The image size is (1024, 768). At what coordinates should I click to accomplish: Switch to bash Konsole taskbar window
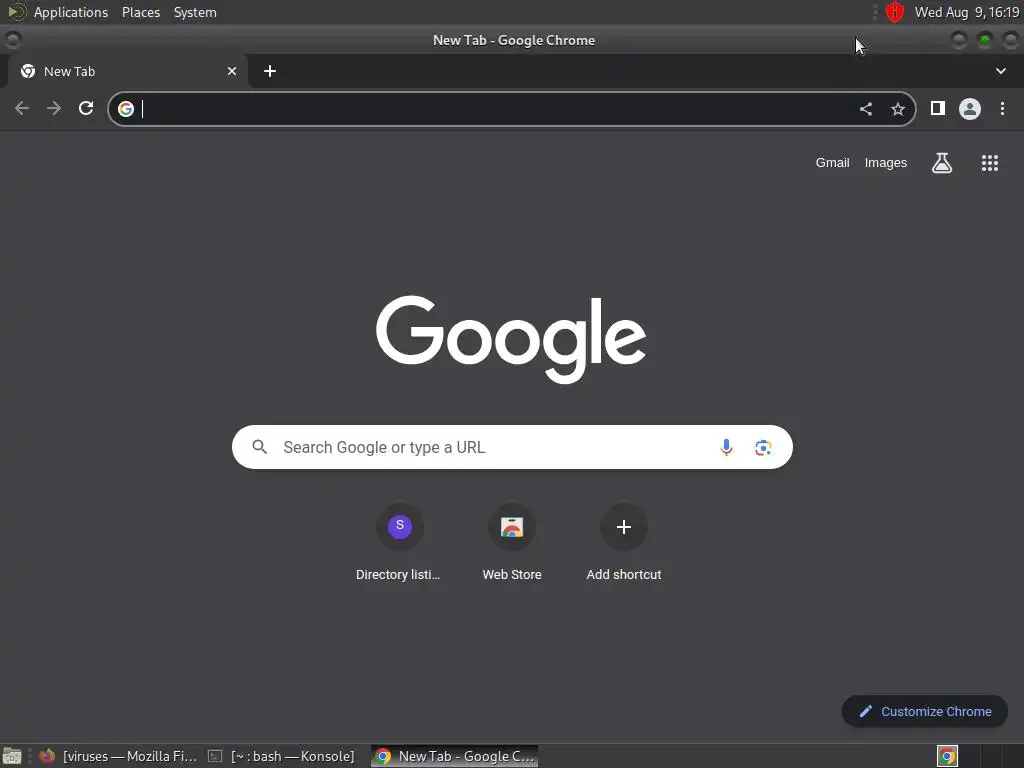click(x=281, y=756)
